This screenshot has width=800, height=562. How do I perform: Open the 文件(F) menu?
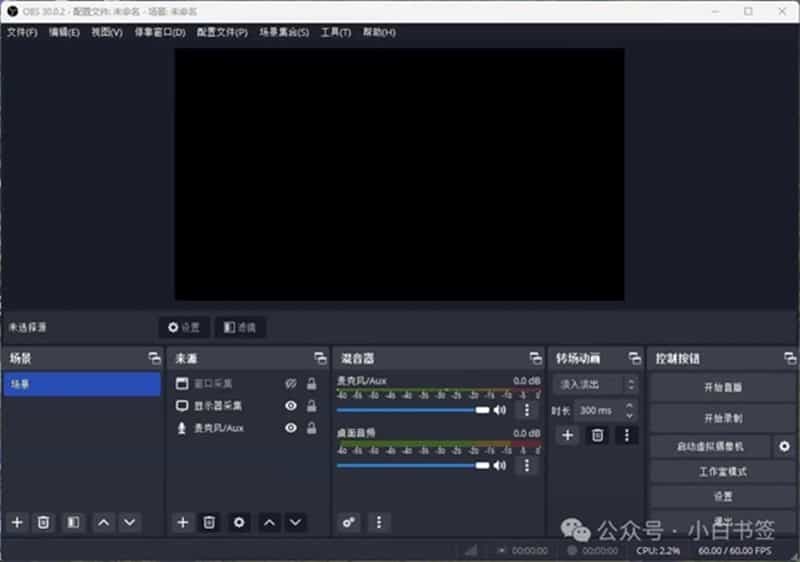[x=22, y=32]
